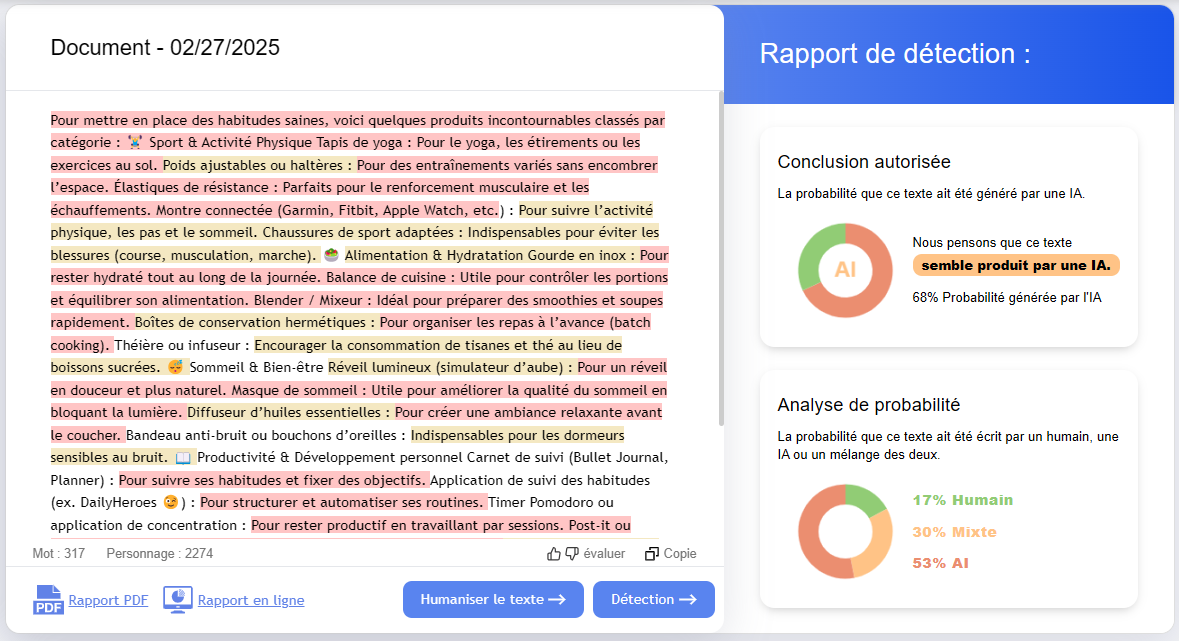The width and height of the screenshot is (1179, 641).
Task: Click the online report monitor icon
Action: (177, 600)
